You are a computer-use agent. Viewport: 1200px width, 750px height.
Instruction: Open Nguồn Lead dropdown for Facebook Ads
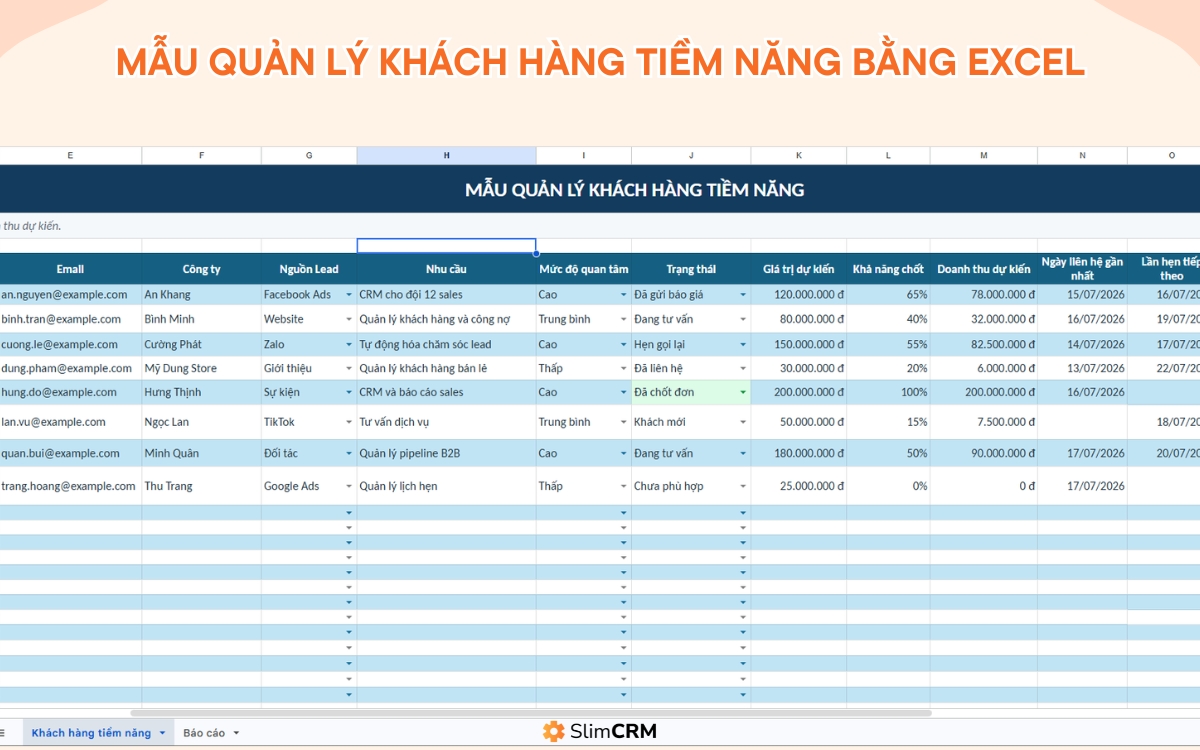pos(349,295)
